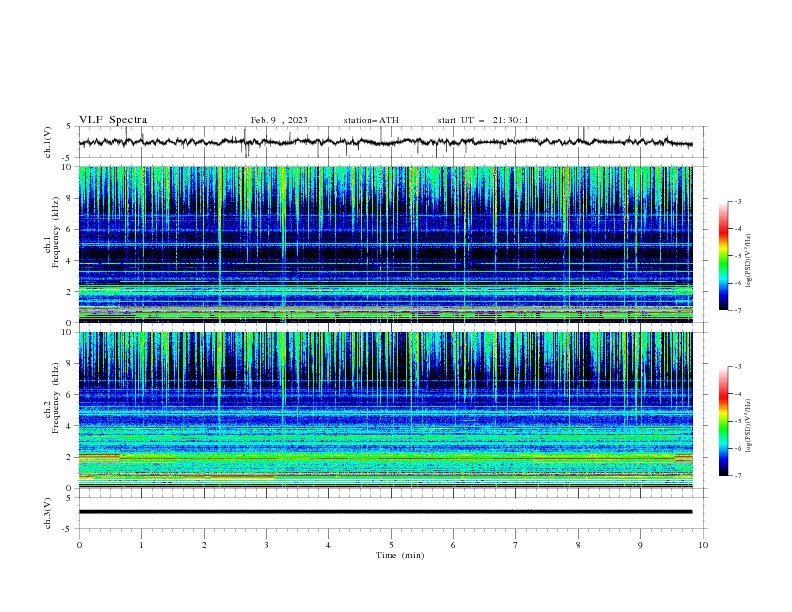Screen dimensions: 792x612
Task: Click time axis tick label "7"
Action: pyautogui.click(x=516, y=545)
